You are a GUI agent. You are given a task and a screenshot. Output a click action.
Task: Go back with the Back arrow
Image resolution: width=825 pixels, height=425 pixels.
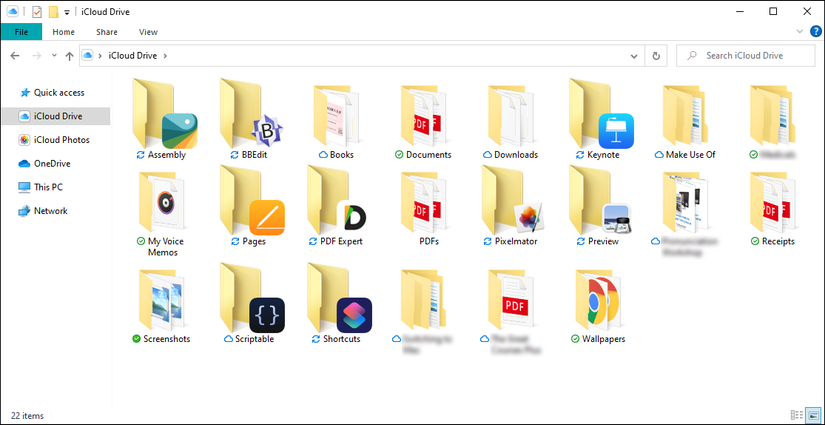(x=15, y=56)
